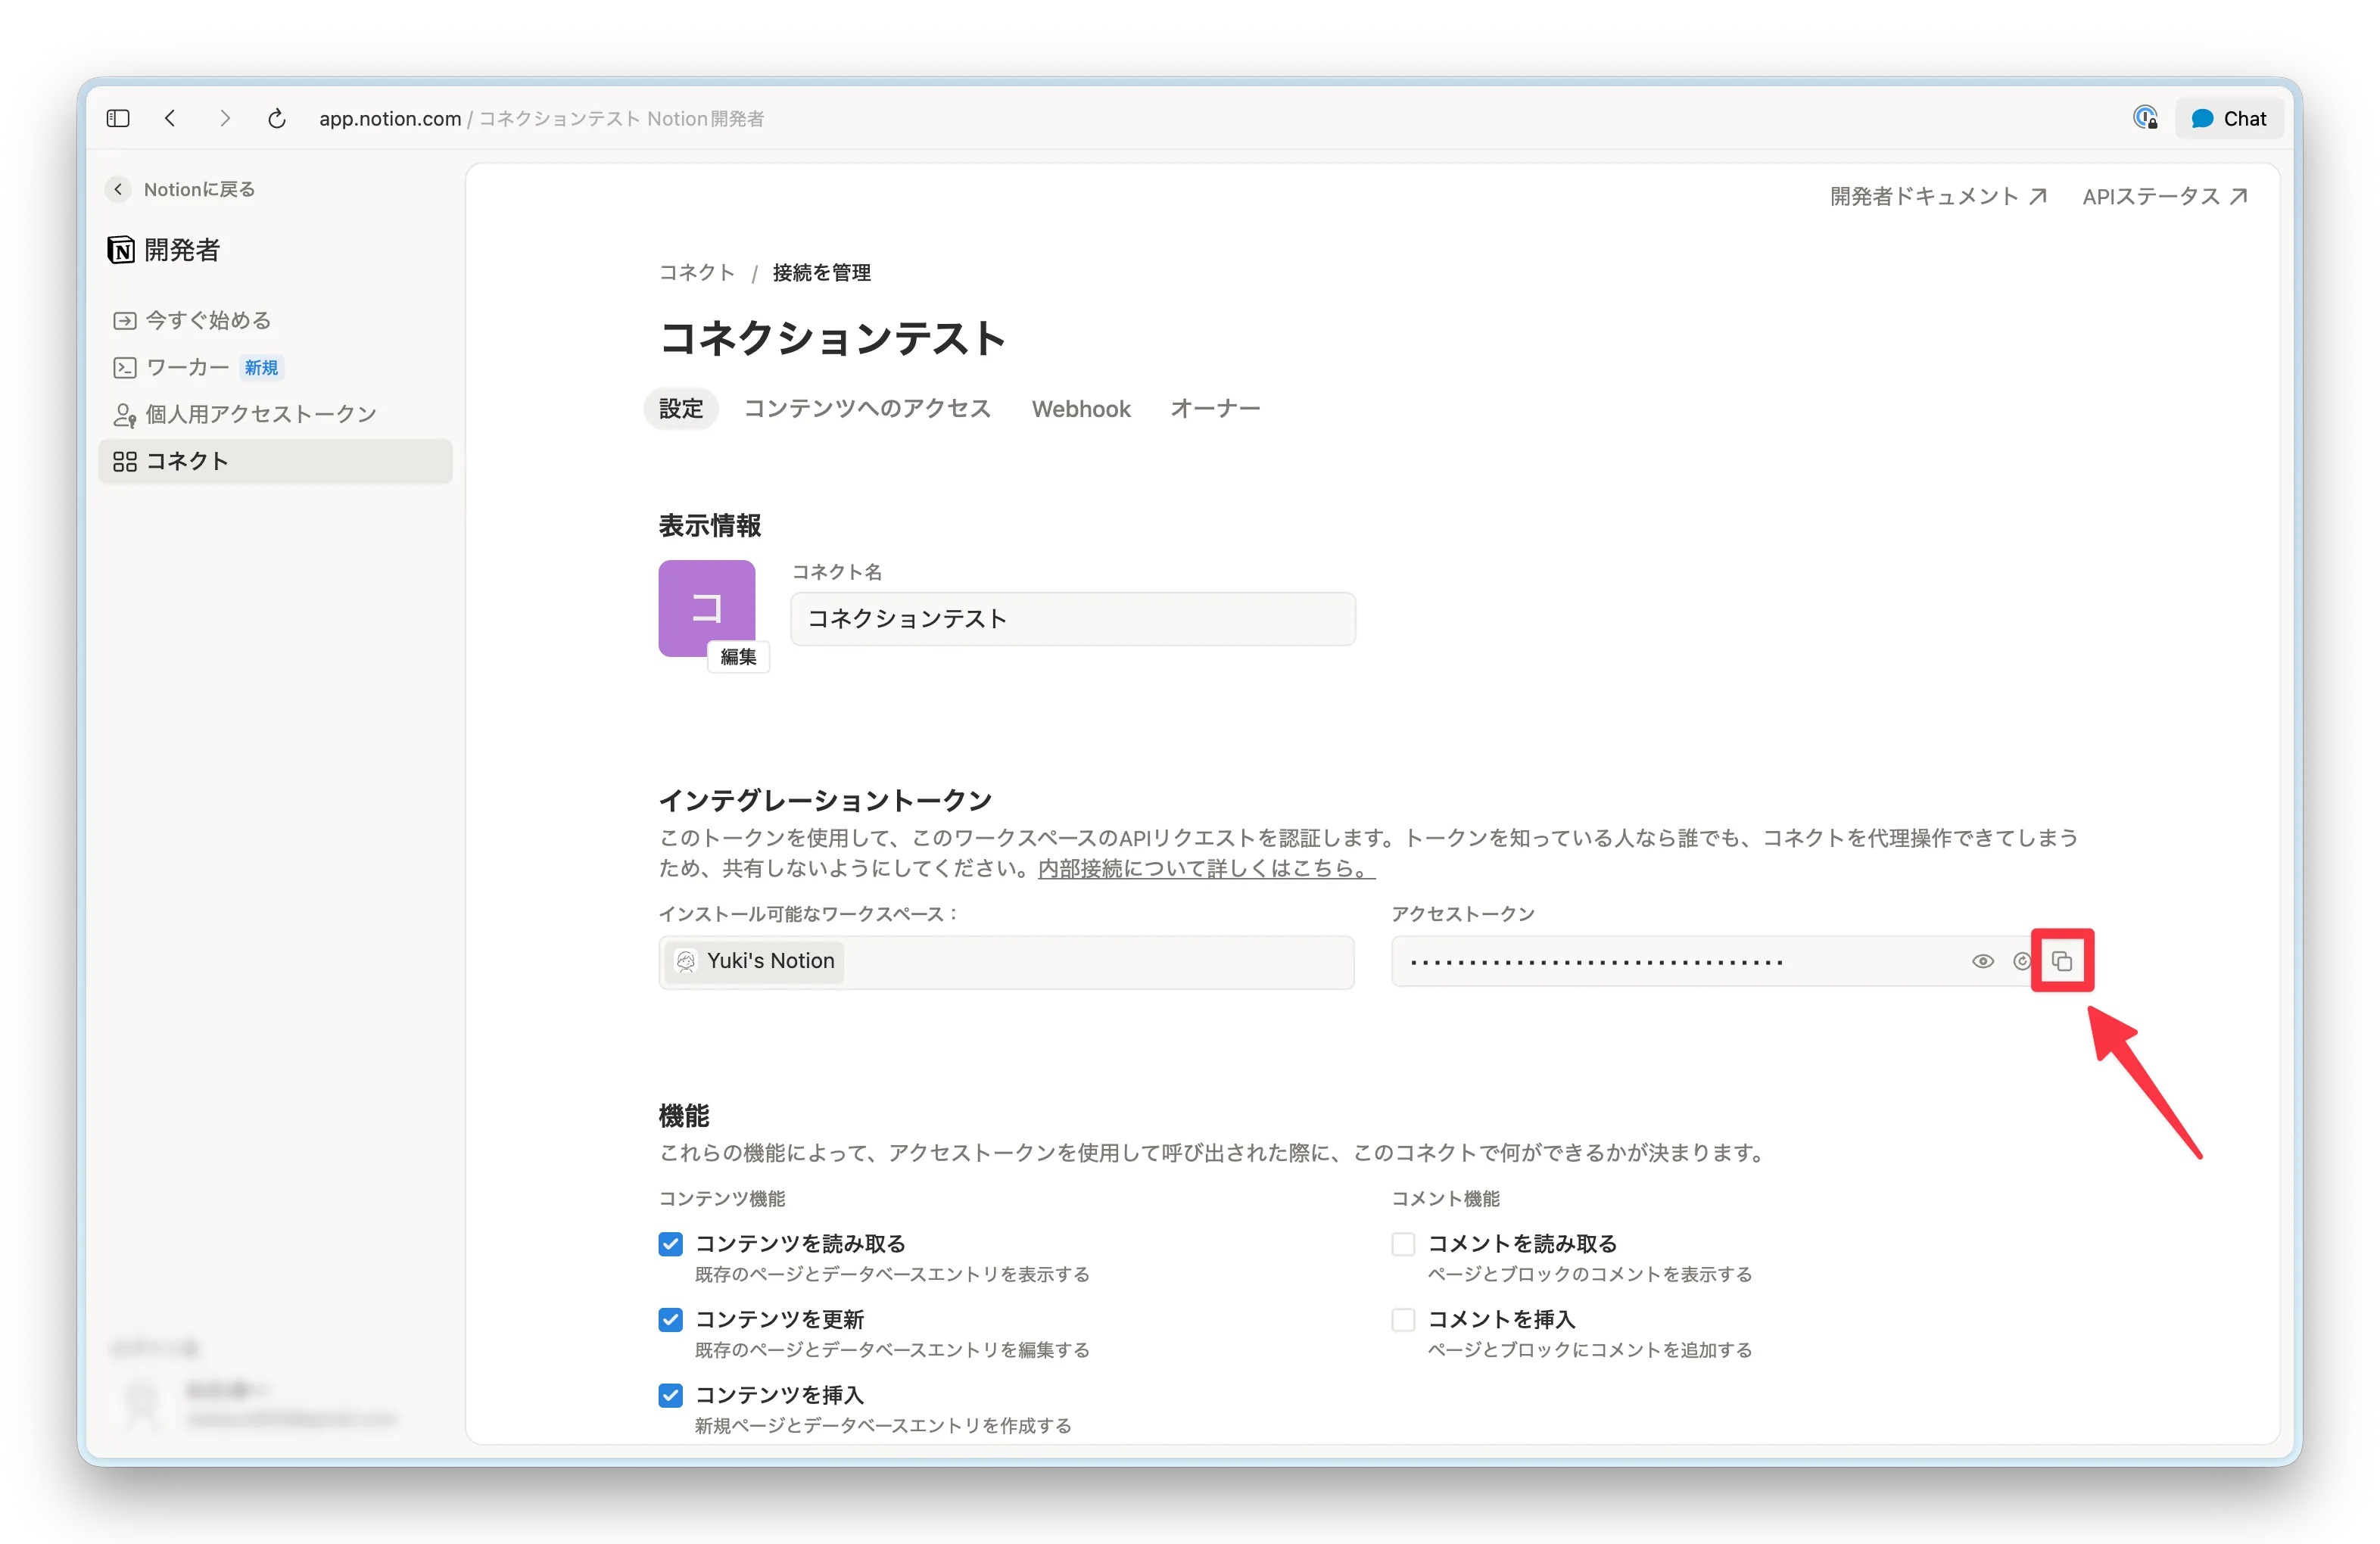Click the 機能 section heading
Screen dimensions: 2380x1544
[x=684, y=1115]
